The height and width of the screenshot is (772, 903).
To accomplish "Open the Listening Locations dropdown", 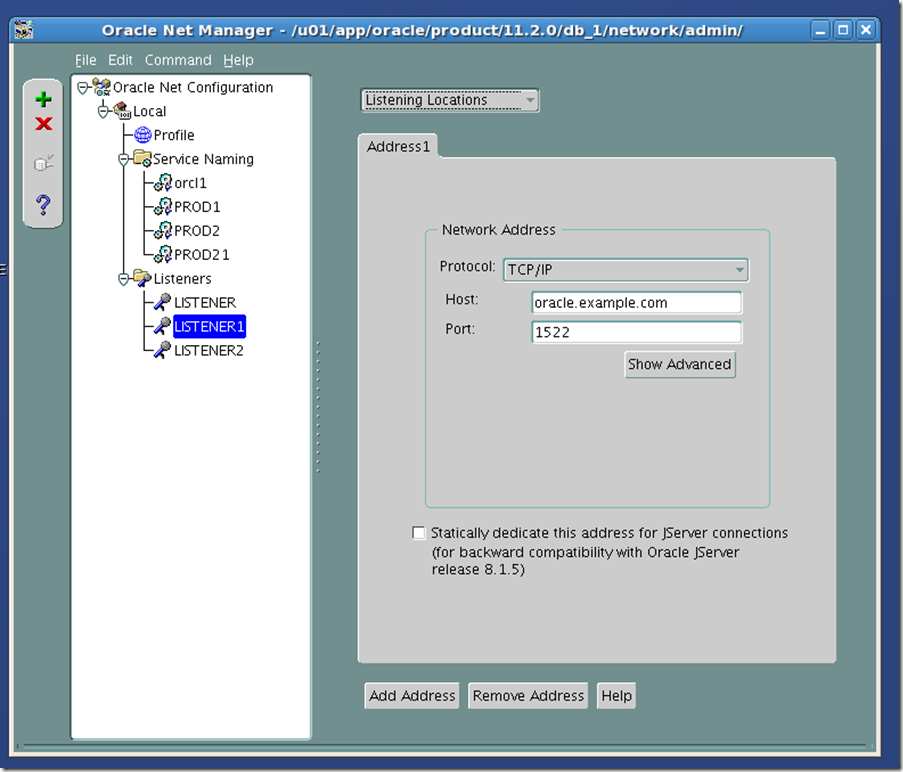I will coord(450,100).
